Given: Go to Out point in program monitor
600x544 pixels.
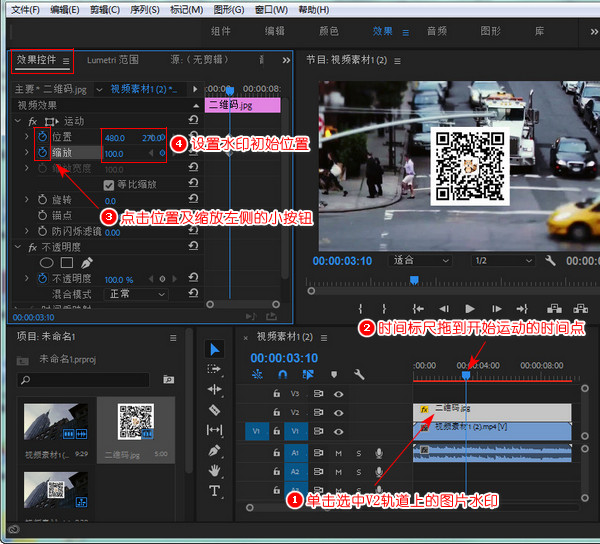Looking at the screenshot, I should pyautogui.click(x=522, y=308).
